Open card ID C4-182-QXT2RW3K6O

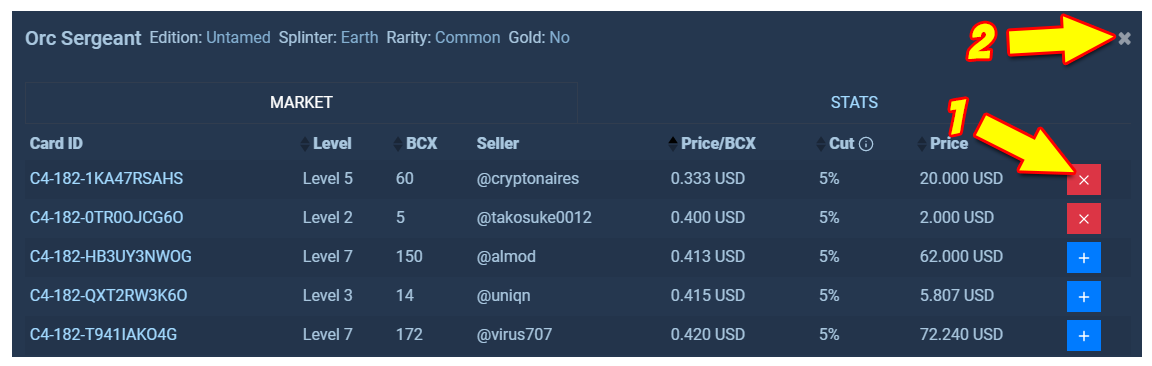click(x=109, y=295)
